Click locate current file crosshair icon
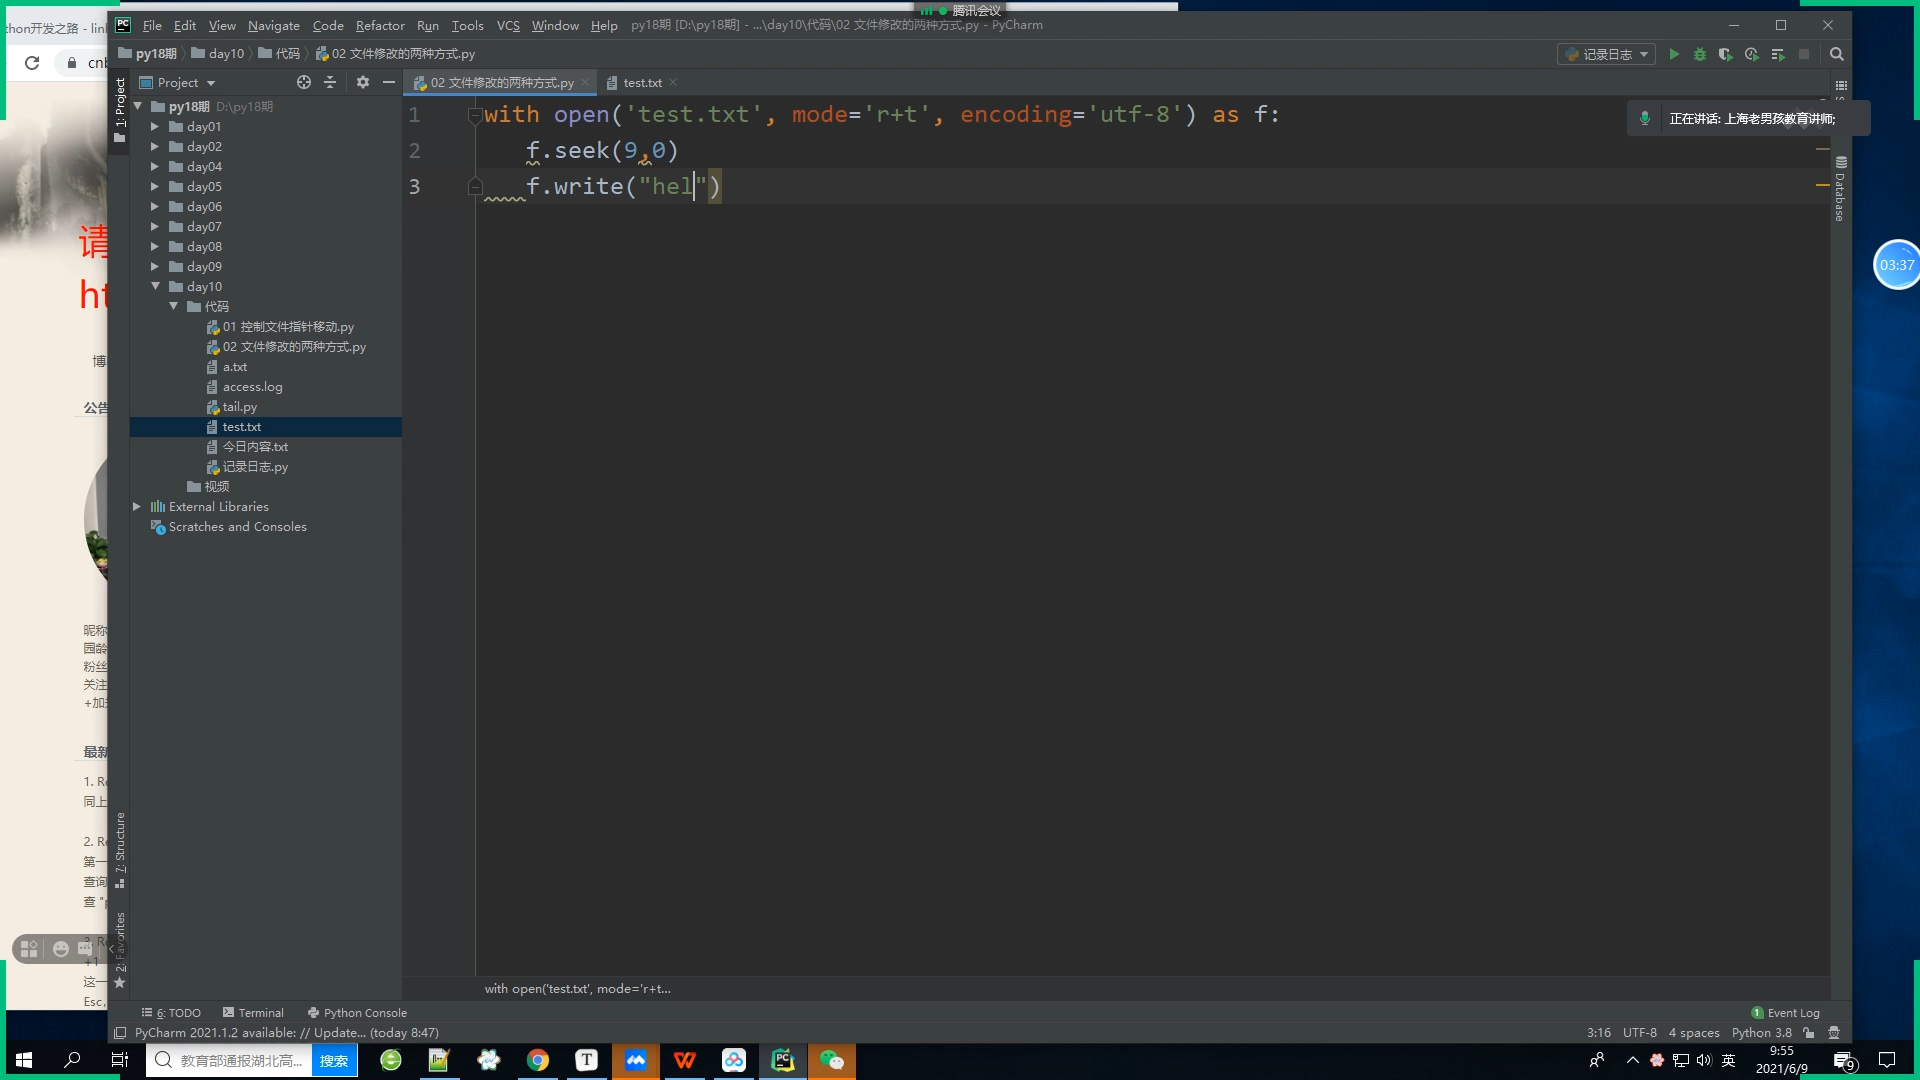Image resolution: width=1920 pixels, height=1080 pixels. click(x=304, y=82)
